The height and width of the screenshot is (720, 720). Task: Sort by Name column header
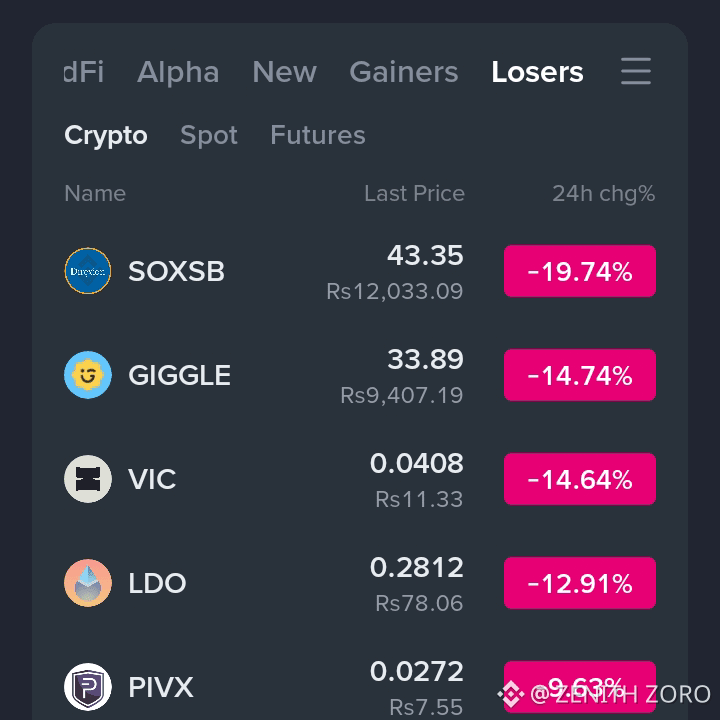tap(95, 193)
